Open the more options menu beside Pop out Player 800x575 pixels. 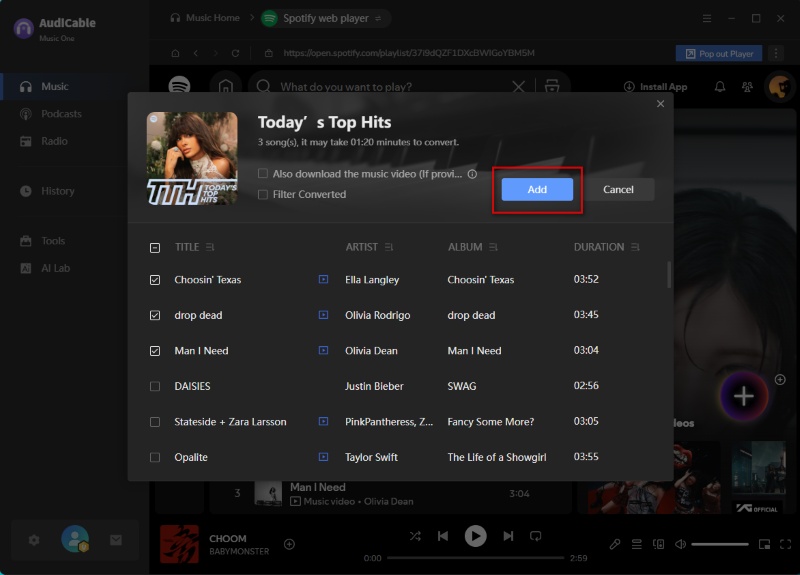[776, 54]
